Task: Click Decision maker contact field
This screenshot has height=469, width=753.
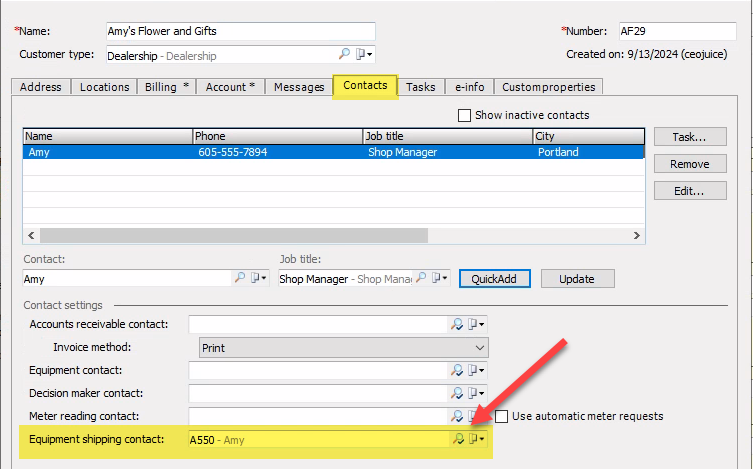Action: (x=318, y=393)
